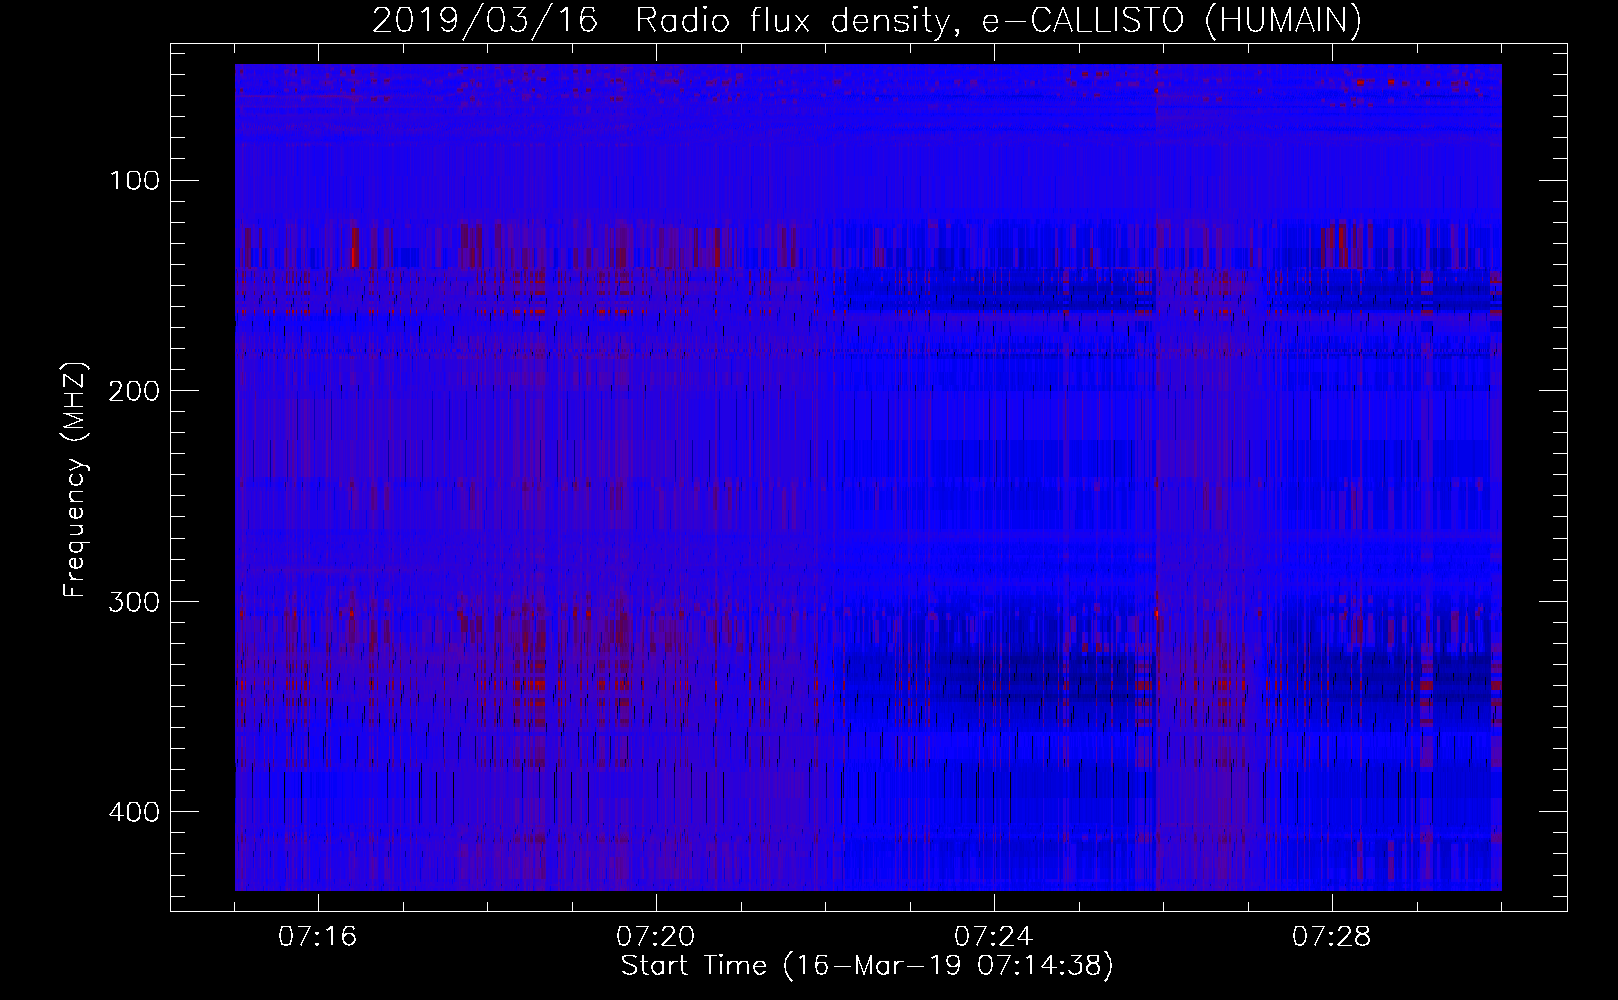The width and height of the screenshot is (1618, 1000).
Task: Click the 07:20 time tick label
Action: (x=656, y=937)
